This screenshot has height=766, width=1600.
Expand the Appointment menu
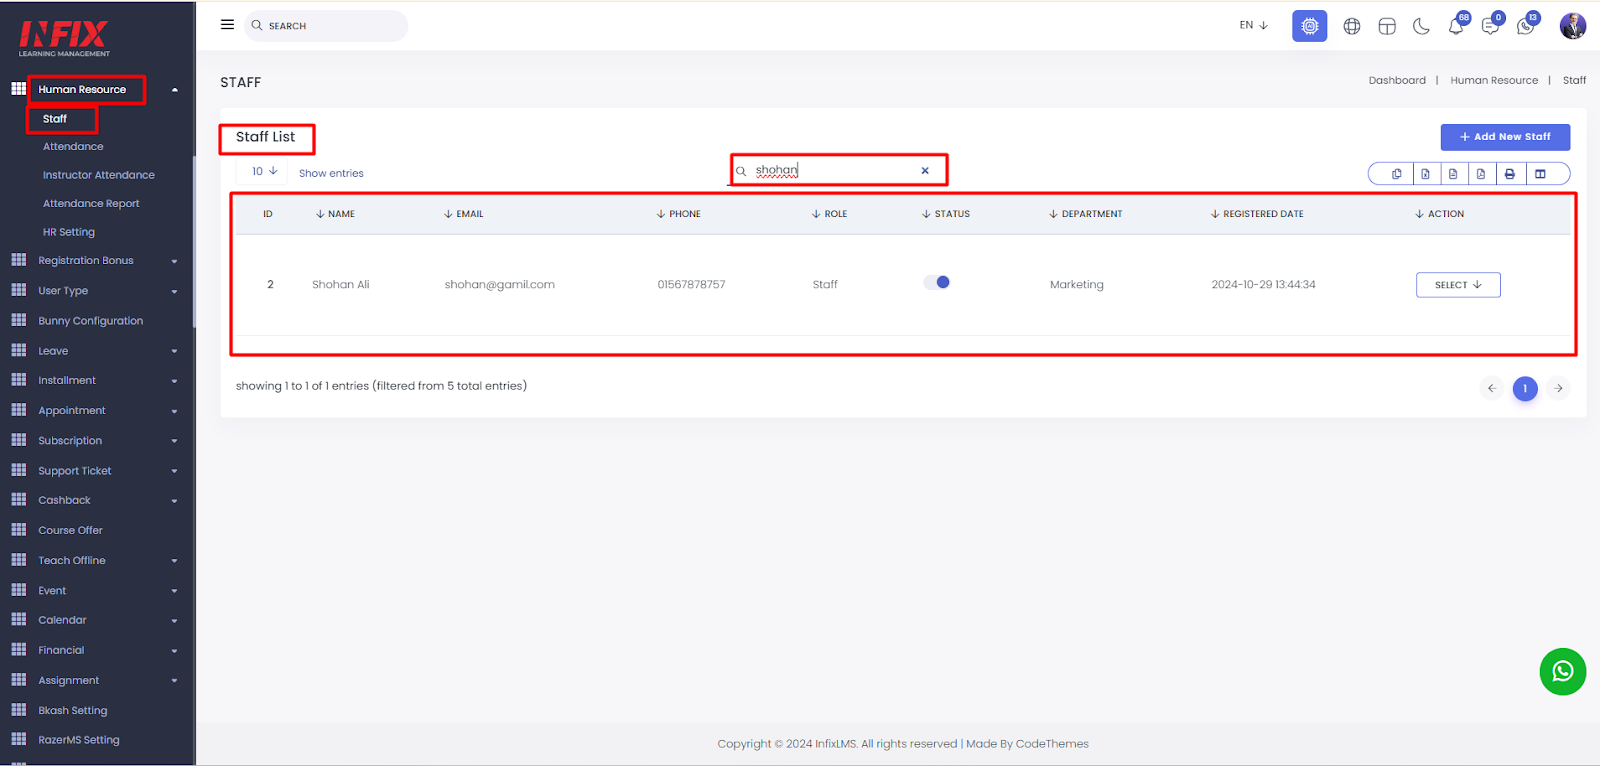click(175, 411)
